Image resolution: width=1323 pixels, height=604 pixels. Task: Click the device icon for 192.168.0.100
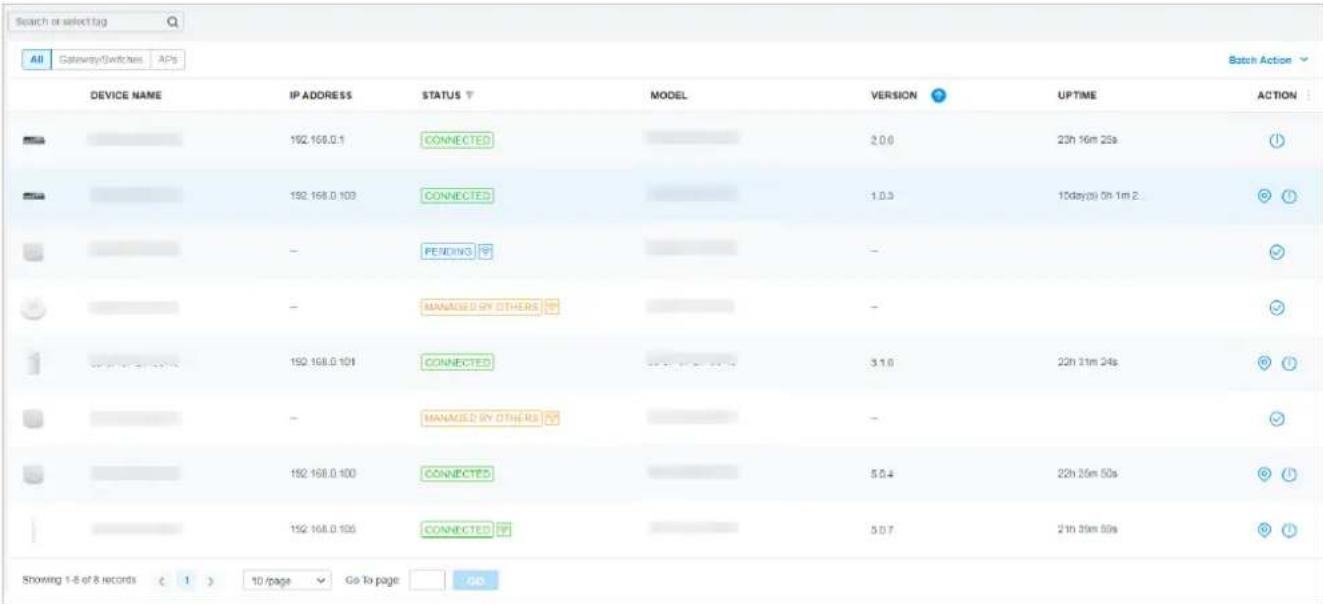[x=32, y=473]
